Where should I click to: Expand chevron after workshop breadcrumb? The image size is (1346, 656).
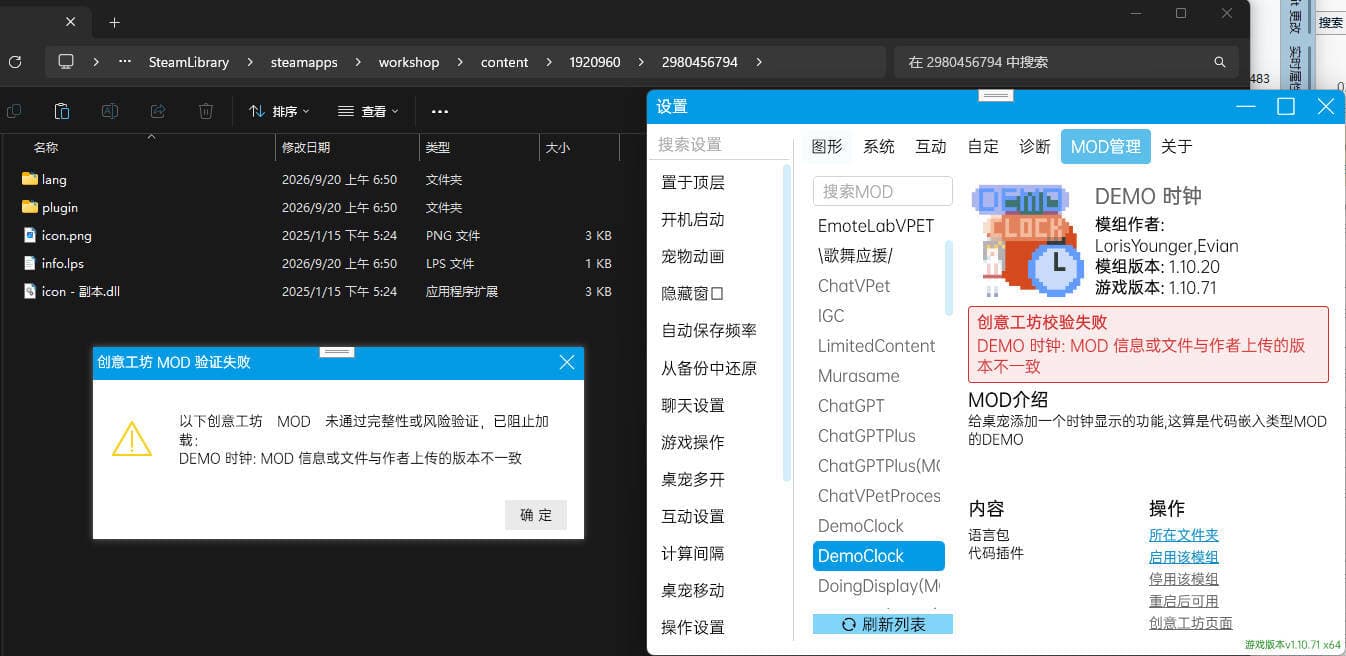coord(460,62)
